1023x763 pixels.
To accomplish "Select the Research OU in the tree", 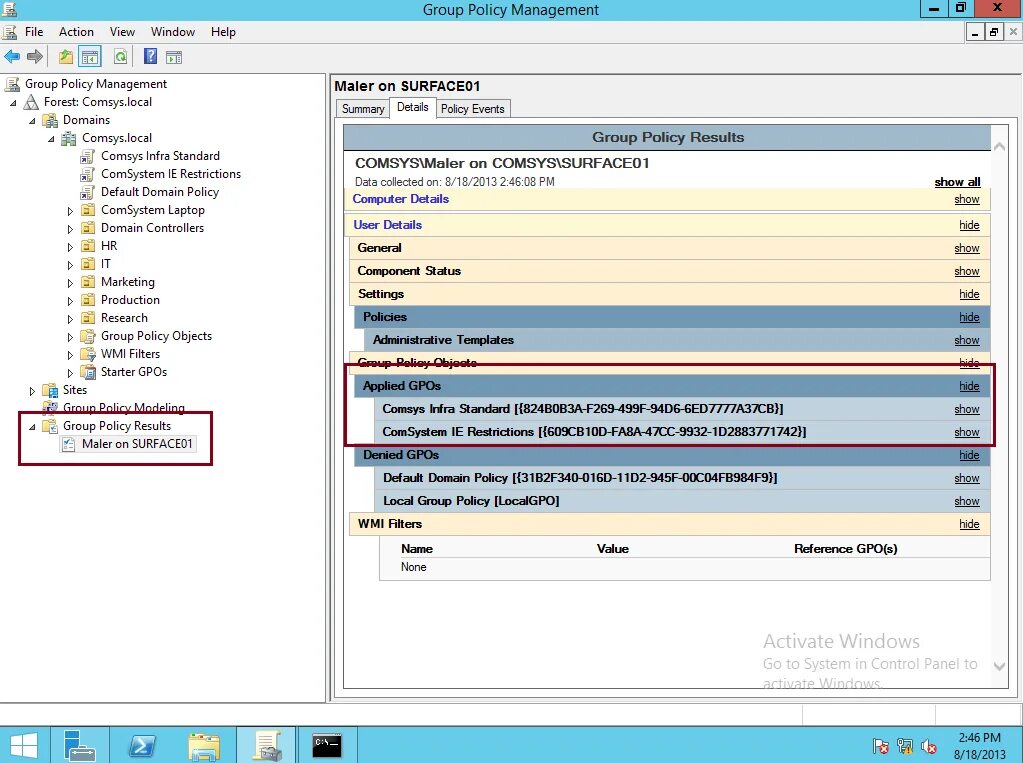I will [124, 318].
